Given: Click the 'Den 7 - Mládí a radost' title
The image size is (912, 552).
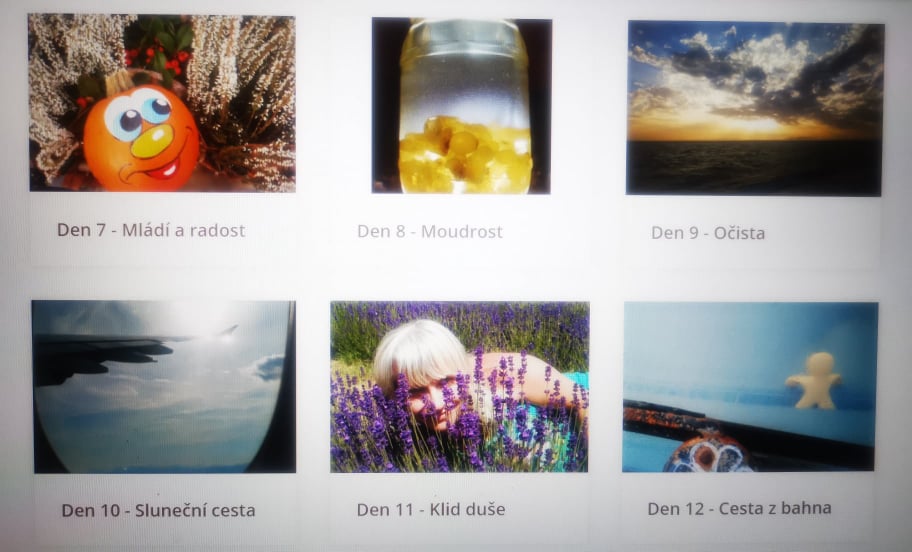Looking at the screenshot, I should 151,230.
